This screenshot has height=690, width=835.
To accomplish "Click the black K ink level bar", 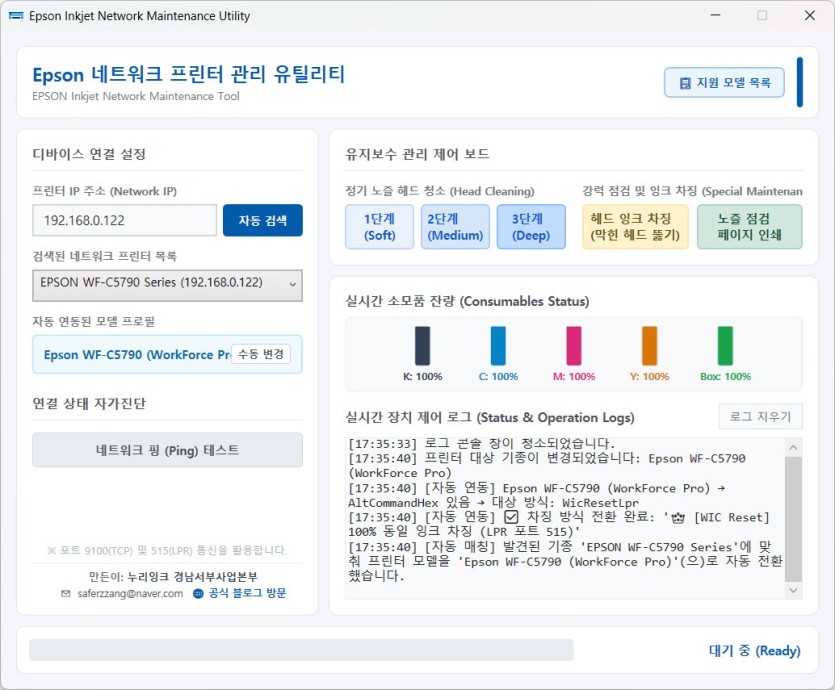I will [422, 346].
